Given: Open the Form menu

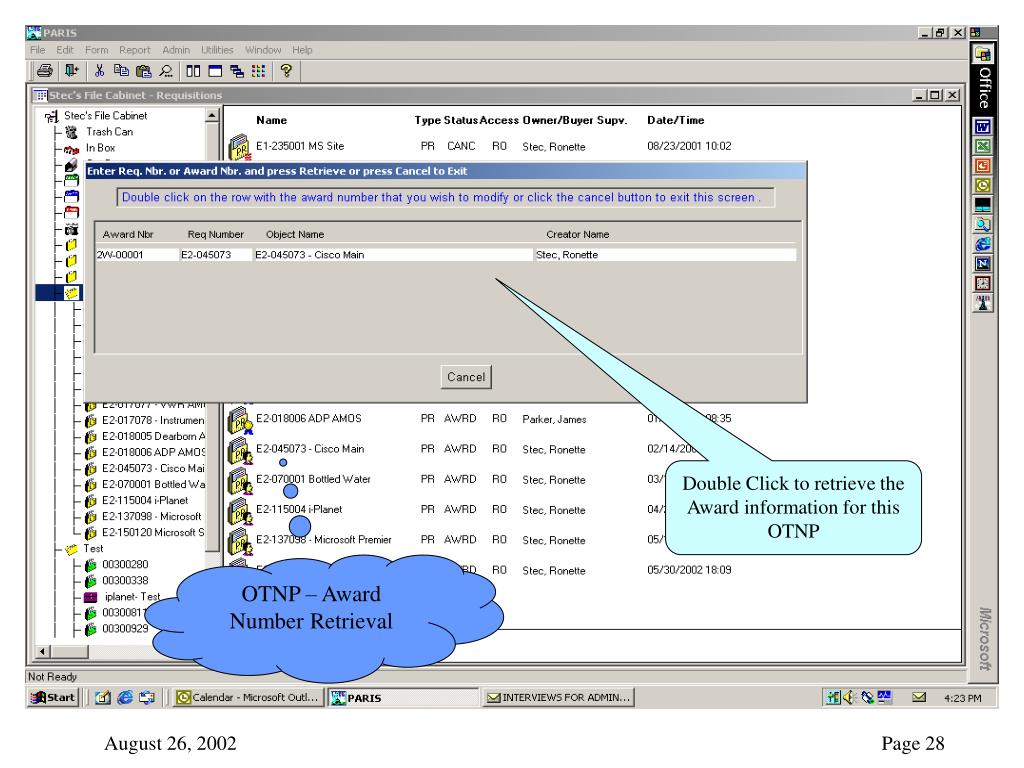Looking at the screenshot, I should click(x=97, y=50).
